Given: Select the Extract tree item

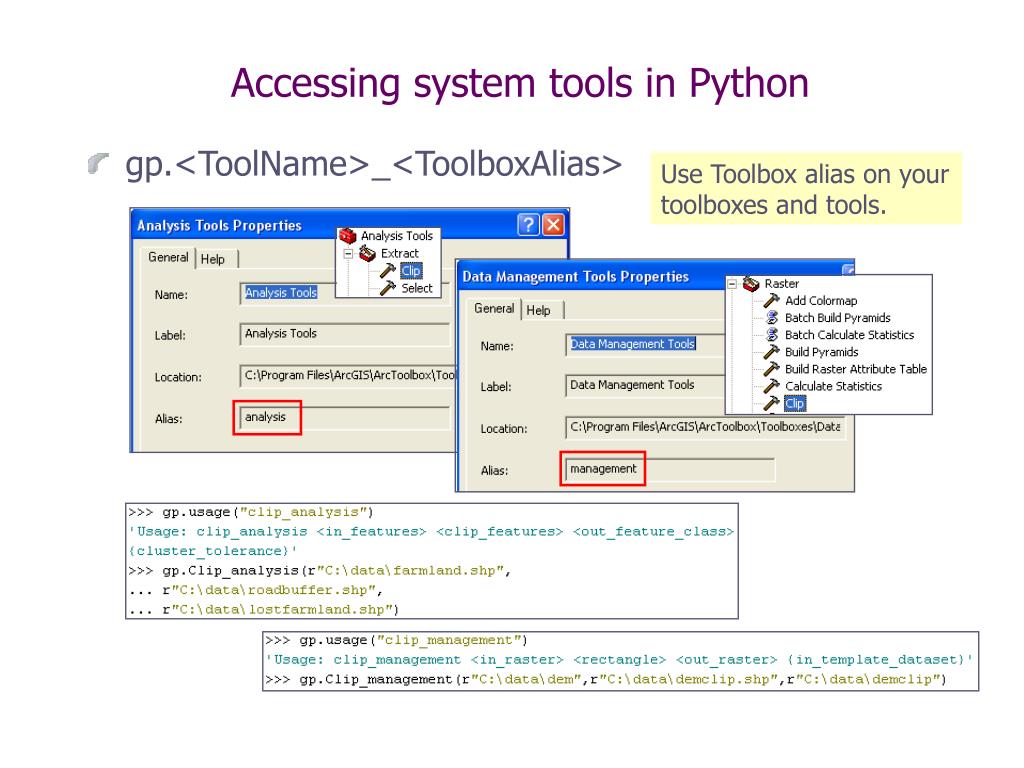Looking at the screenshot, I should tap(399, 253).
